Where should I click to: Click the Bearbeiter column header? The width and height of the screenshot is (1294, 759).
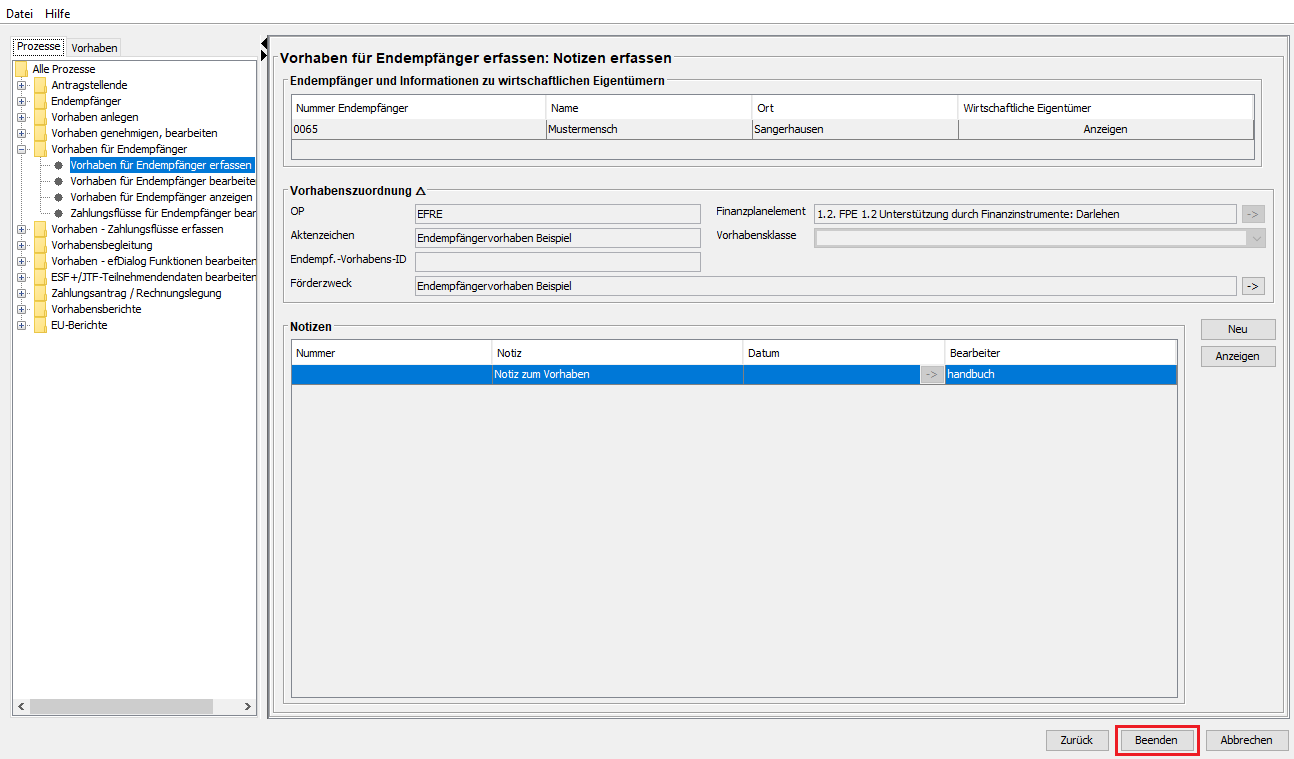(x=1060, y=353)
